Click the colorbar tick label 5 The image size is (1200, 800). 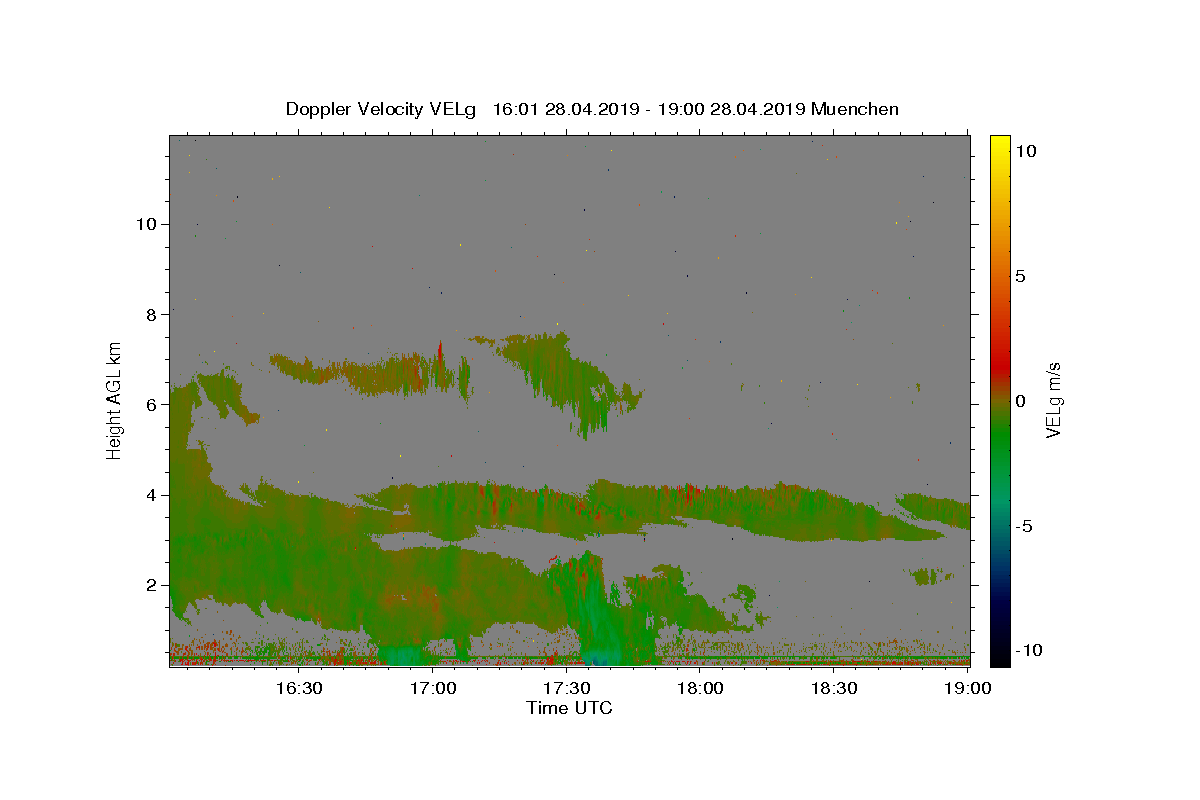tap(1020, 276)
